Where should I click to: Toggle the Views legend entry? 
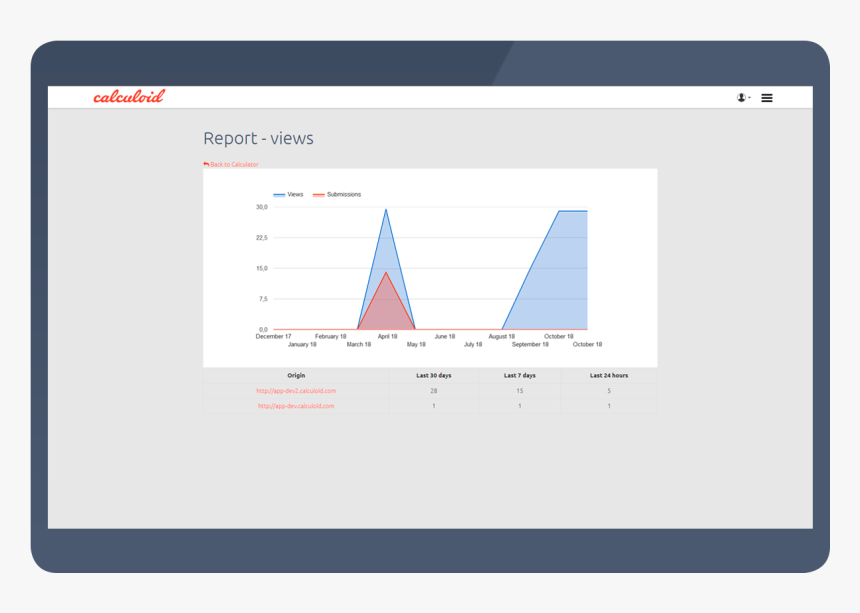pos(288,195)
